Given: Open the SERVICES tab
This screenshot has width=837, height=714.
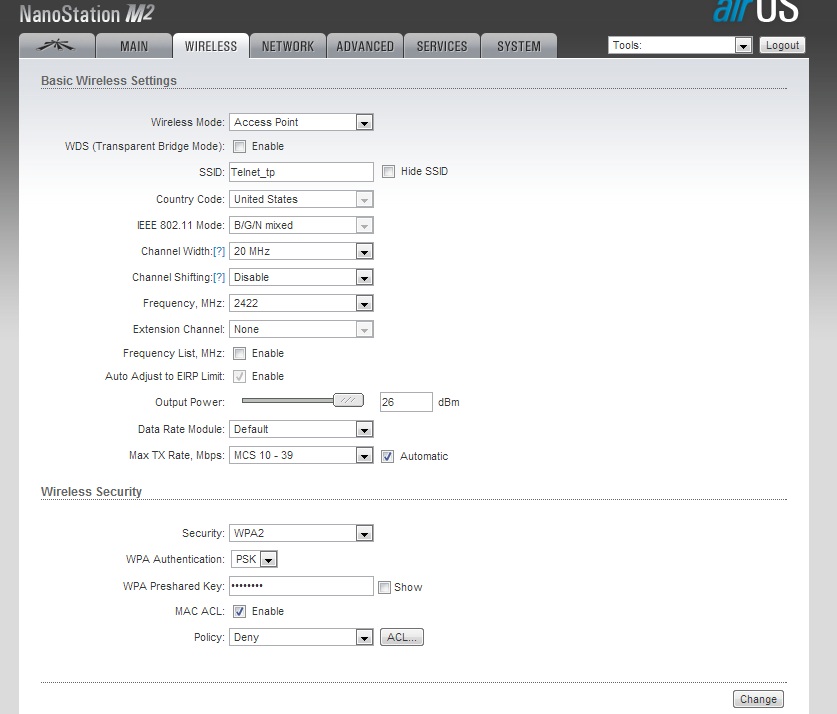Looking at the screenshot, I should pos(441,46).
